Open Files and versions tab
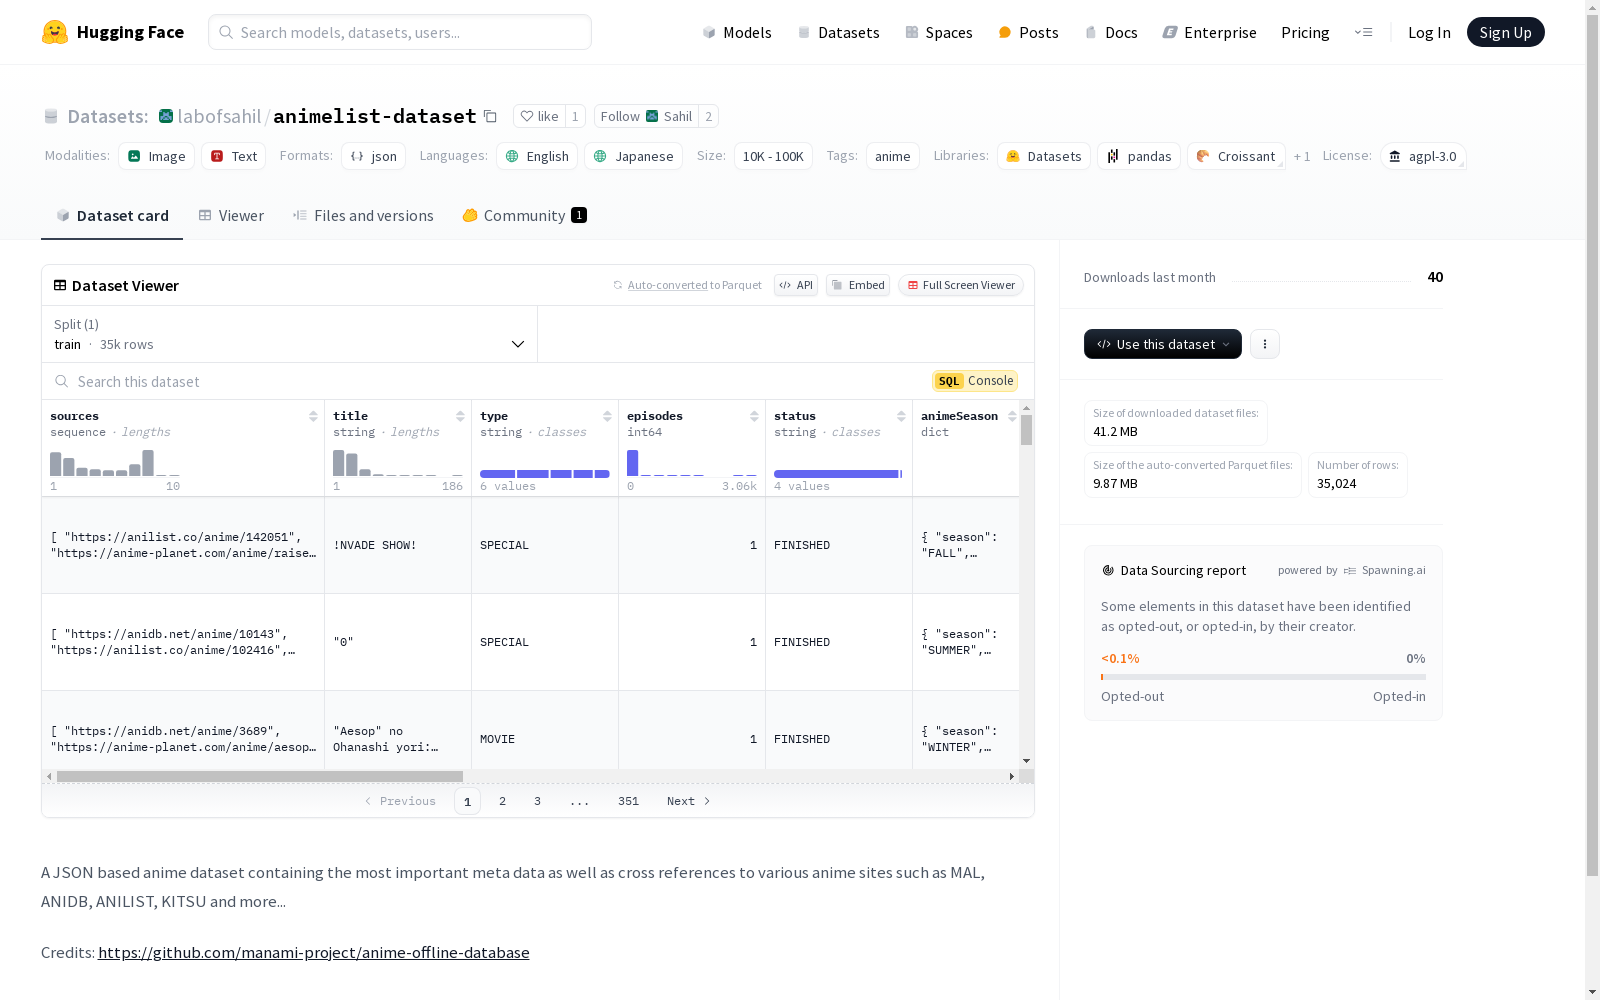The image size is (1600, 1000). click(x=363, y=215)
